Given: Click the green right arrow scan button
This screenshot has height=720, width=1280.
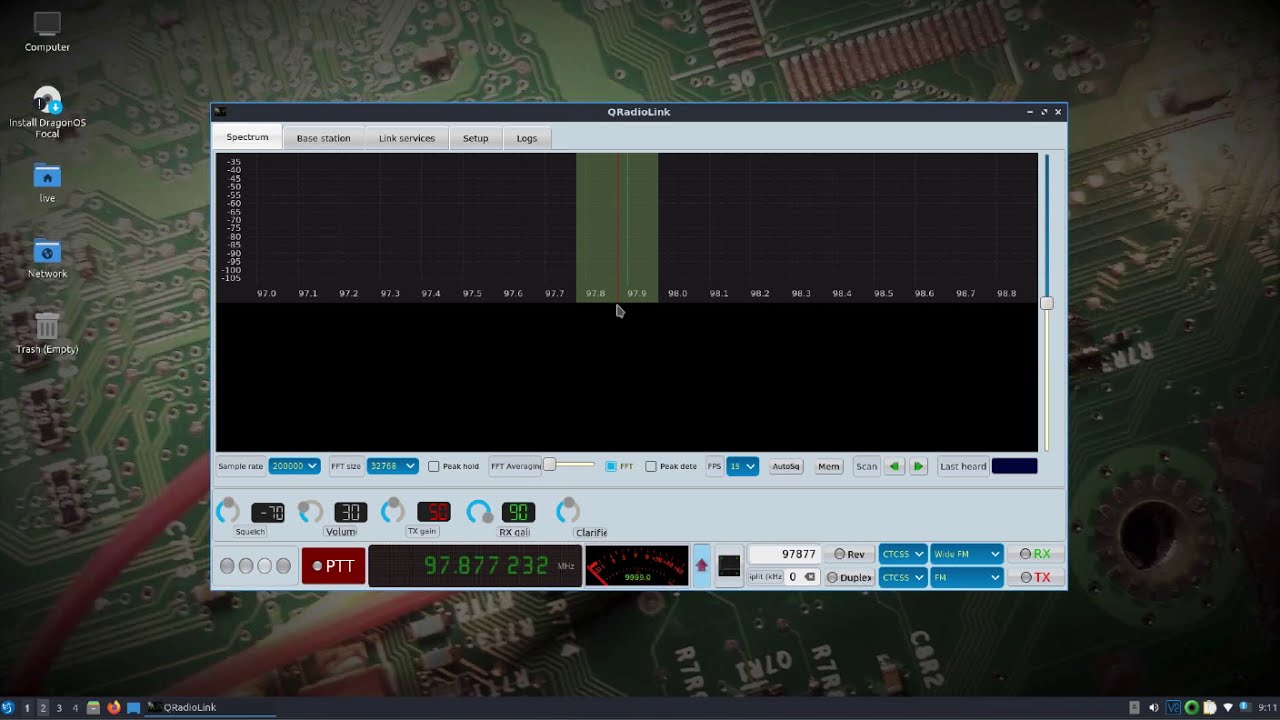Looking at the screenshot, I should tap(918, 466).
